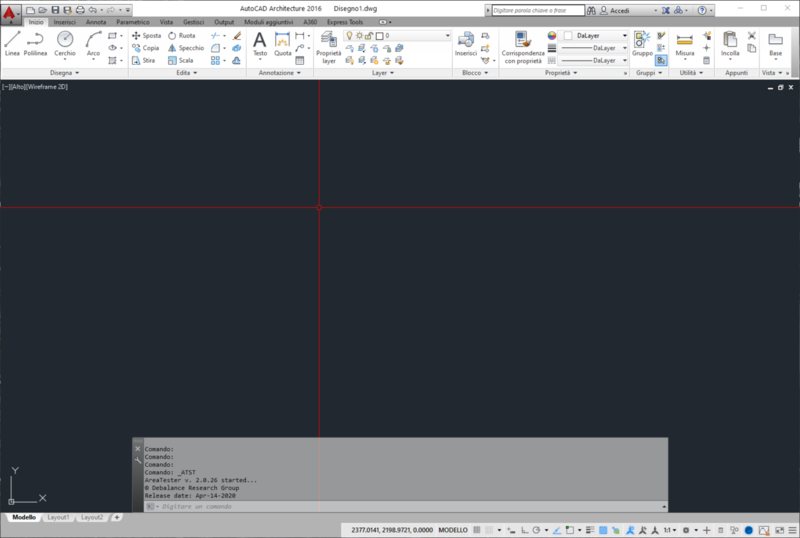Select the Stira stretch tool
Image resolution: width=800 pixels, height=538 pixels.
pos(143,60)
